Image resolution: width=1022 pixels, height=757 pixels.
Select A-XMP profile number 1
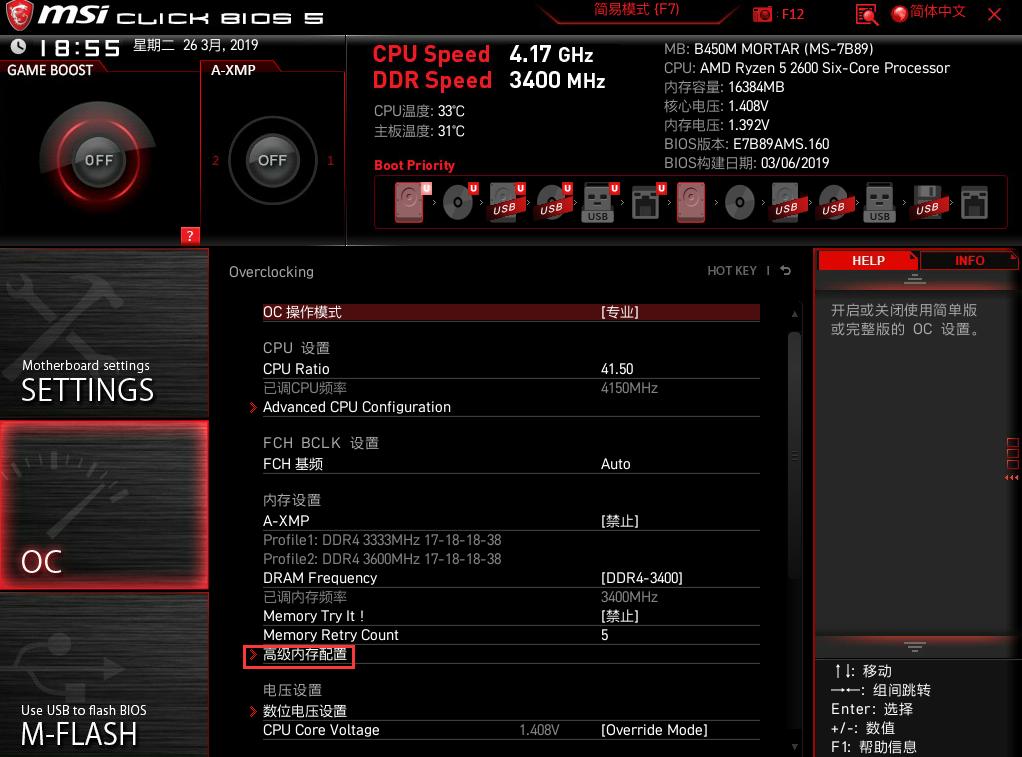[x=330, y=160]
